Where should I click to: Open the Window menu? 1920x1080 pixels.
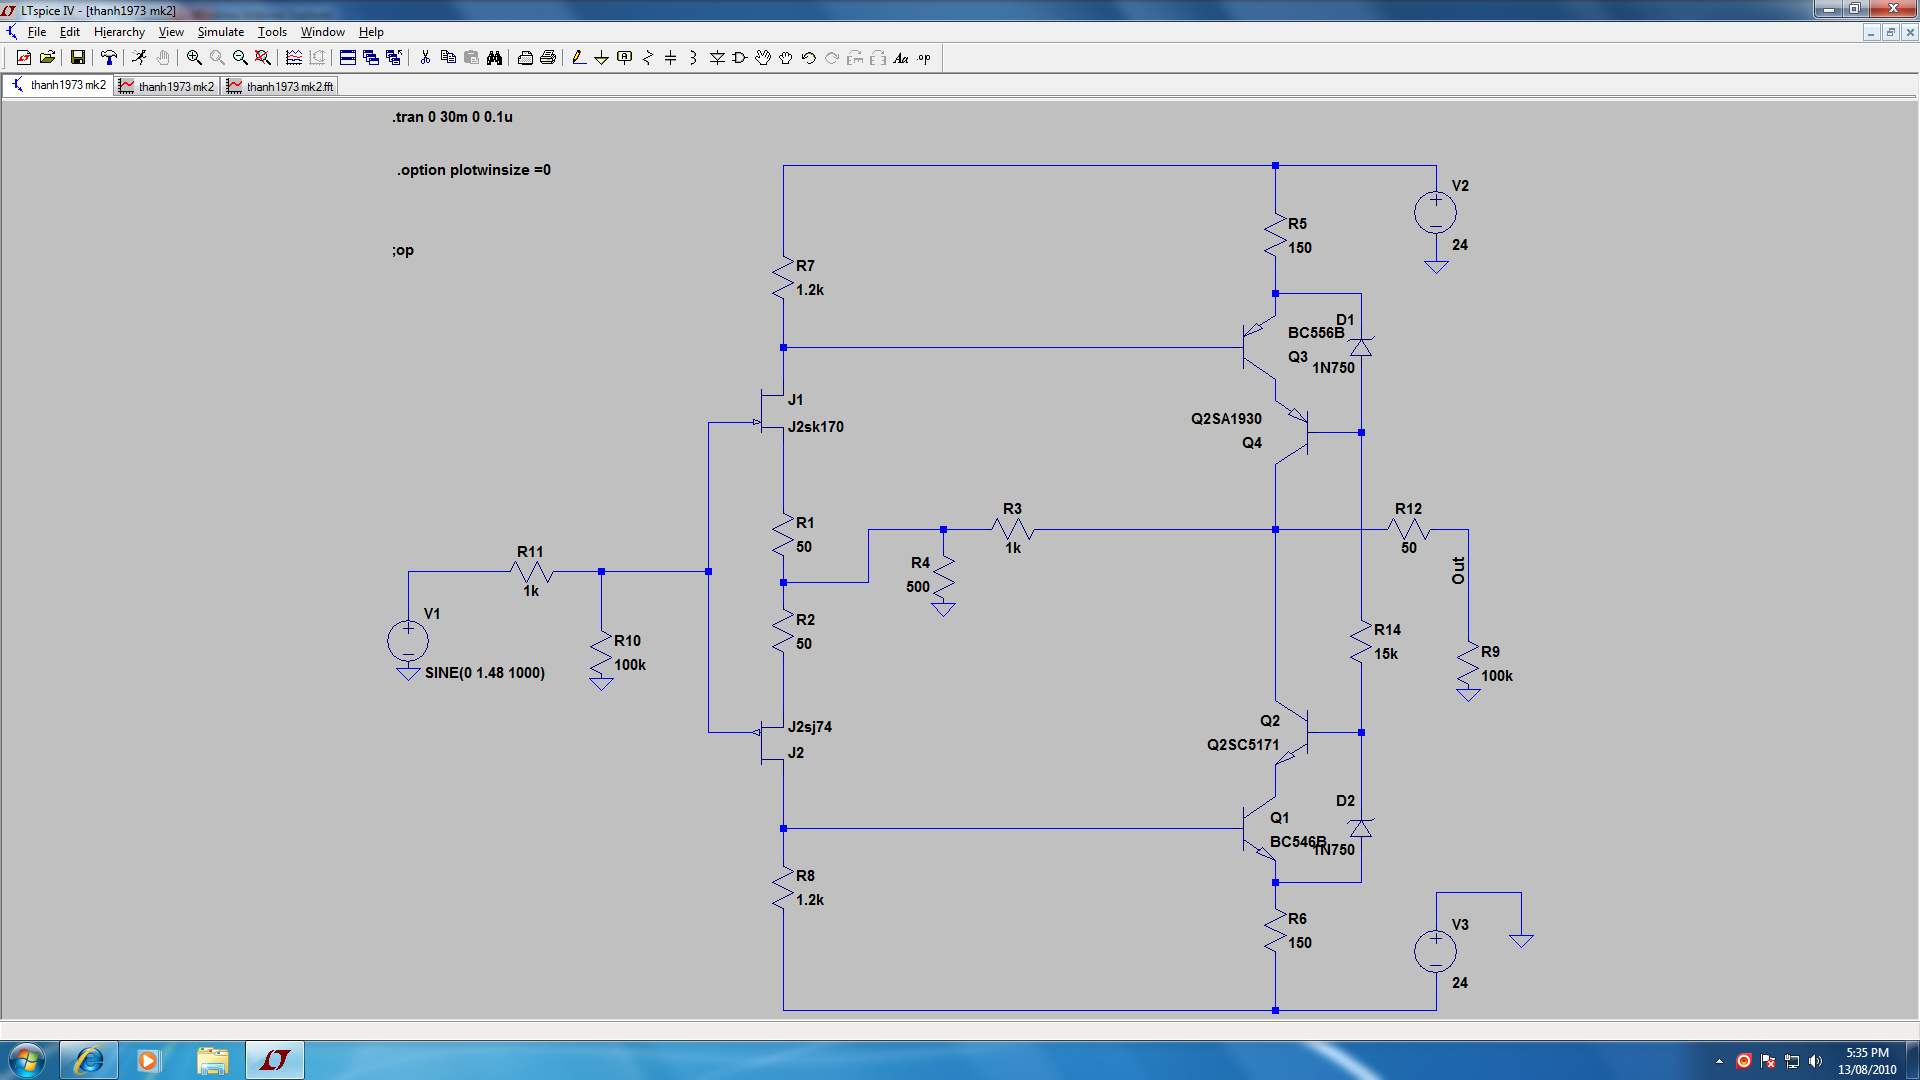(323, 32)
